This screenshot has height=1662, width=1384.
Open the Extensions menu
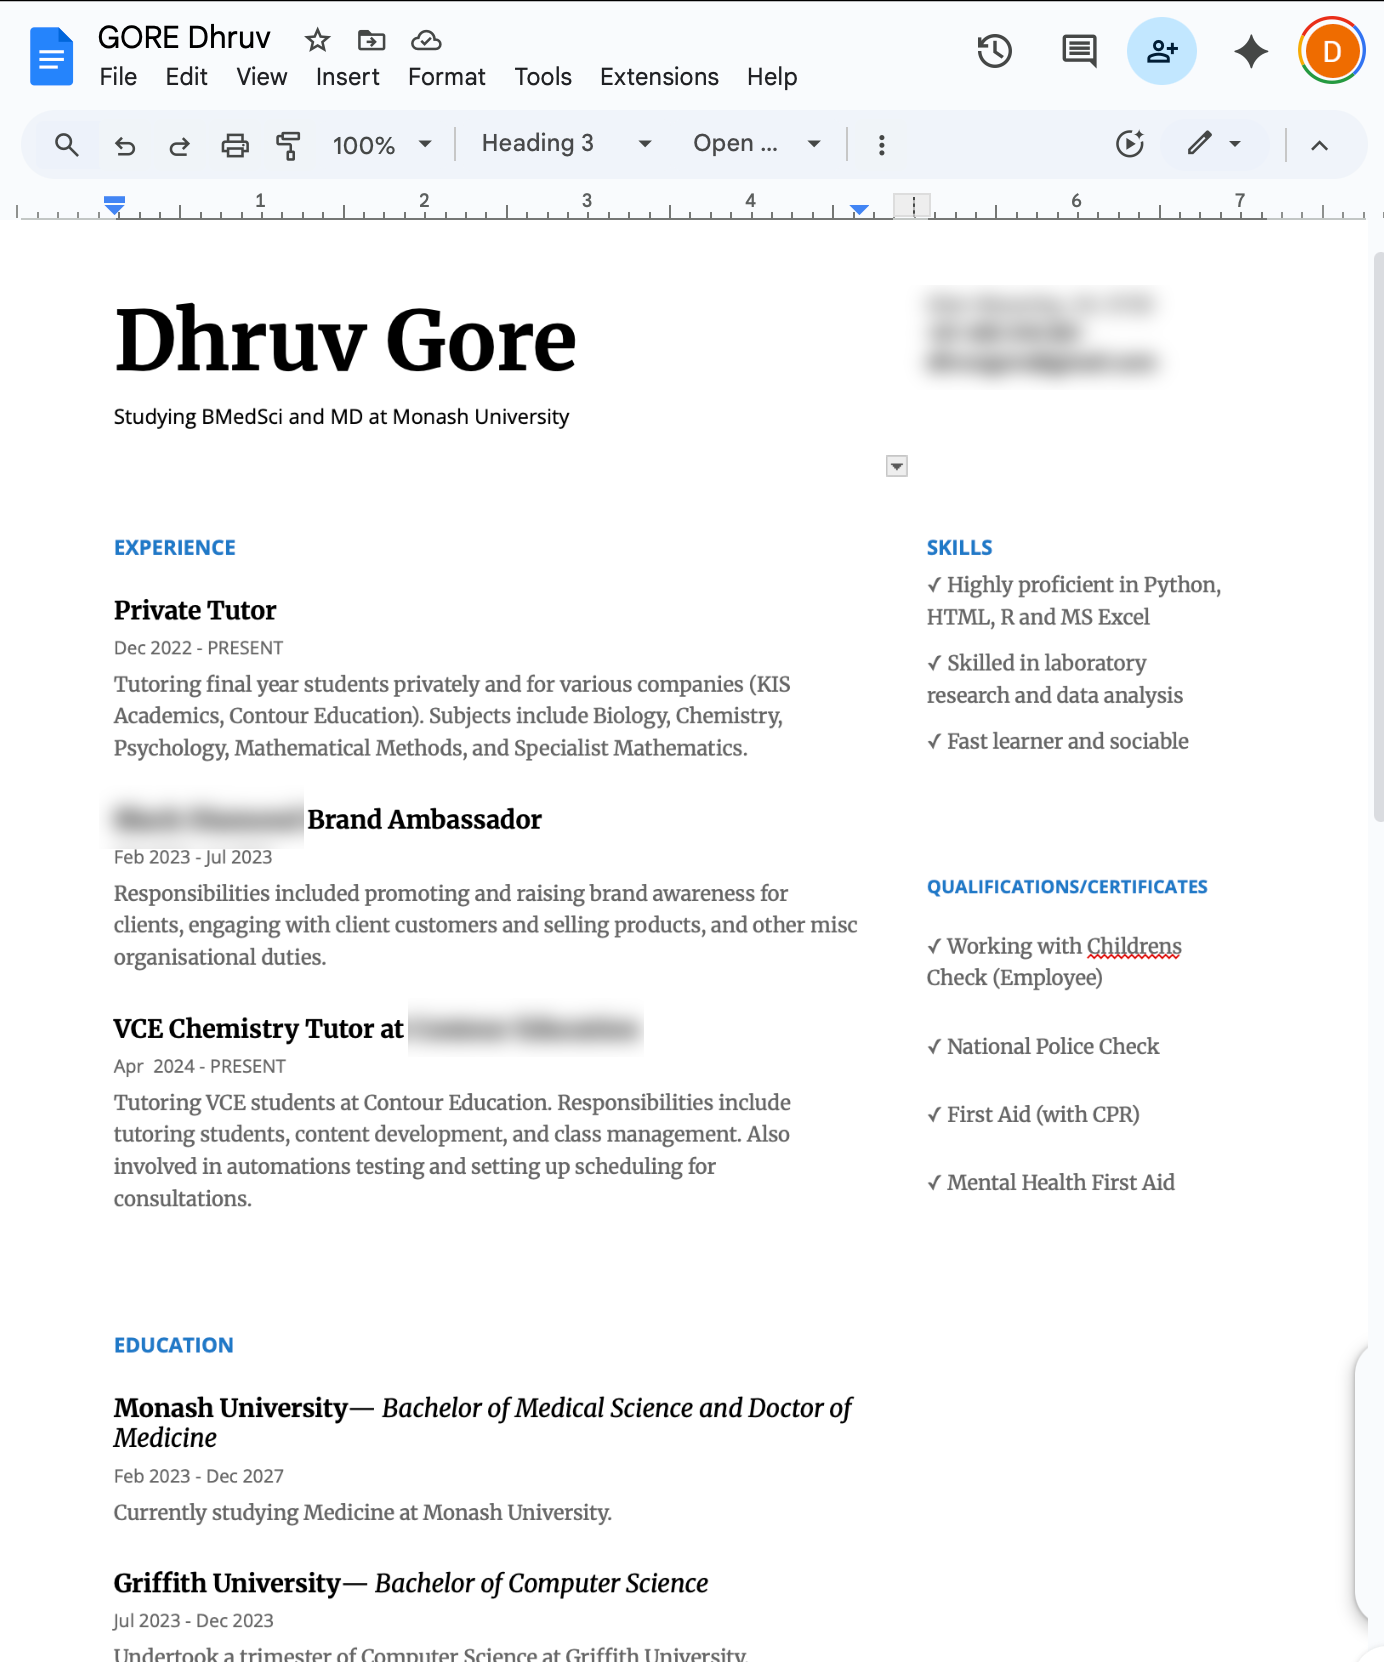(659, 77)
